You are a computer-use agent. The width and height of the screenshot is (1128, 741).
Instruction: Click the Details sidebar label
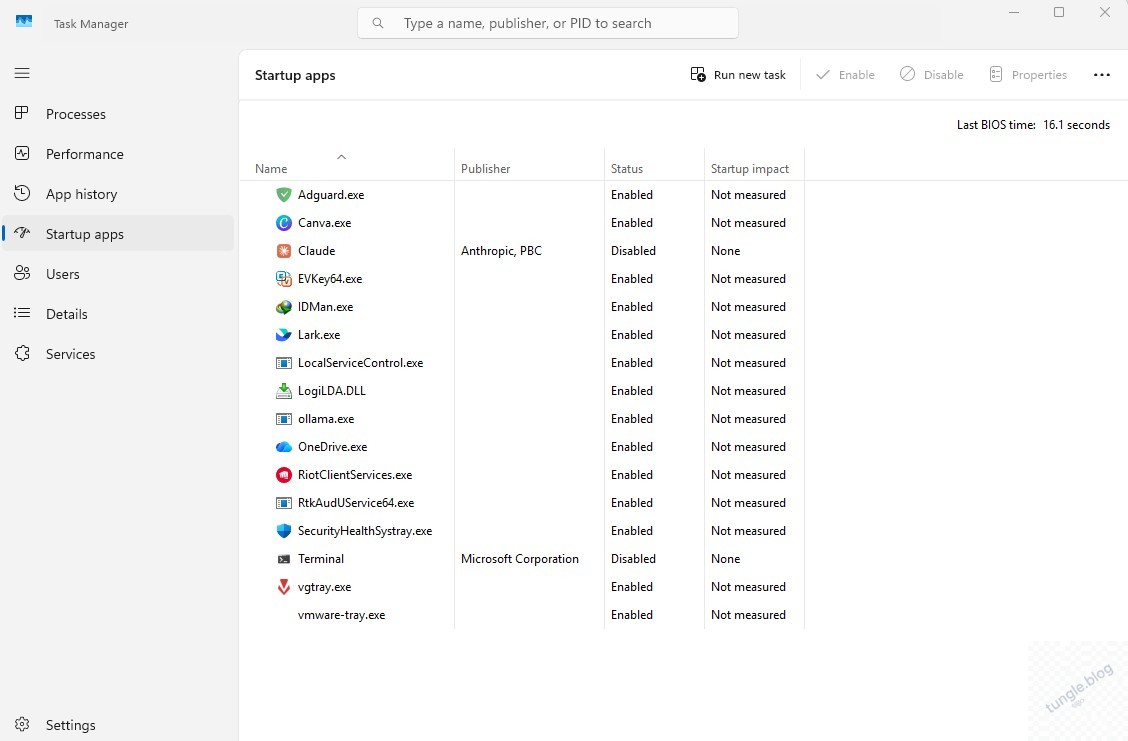(x=67, y=314)
